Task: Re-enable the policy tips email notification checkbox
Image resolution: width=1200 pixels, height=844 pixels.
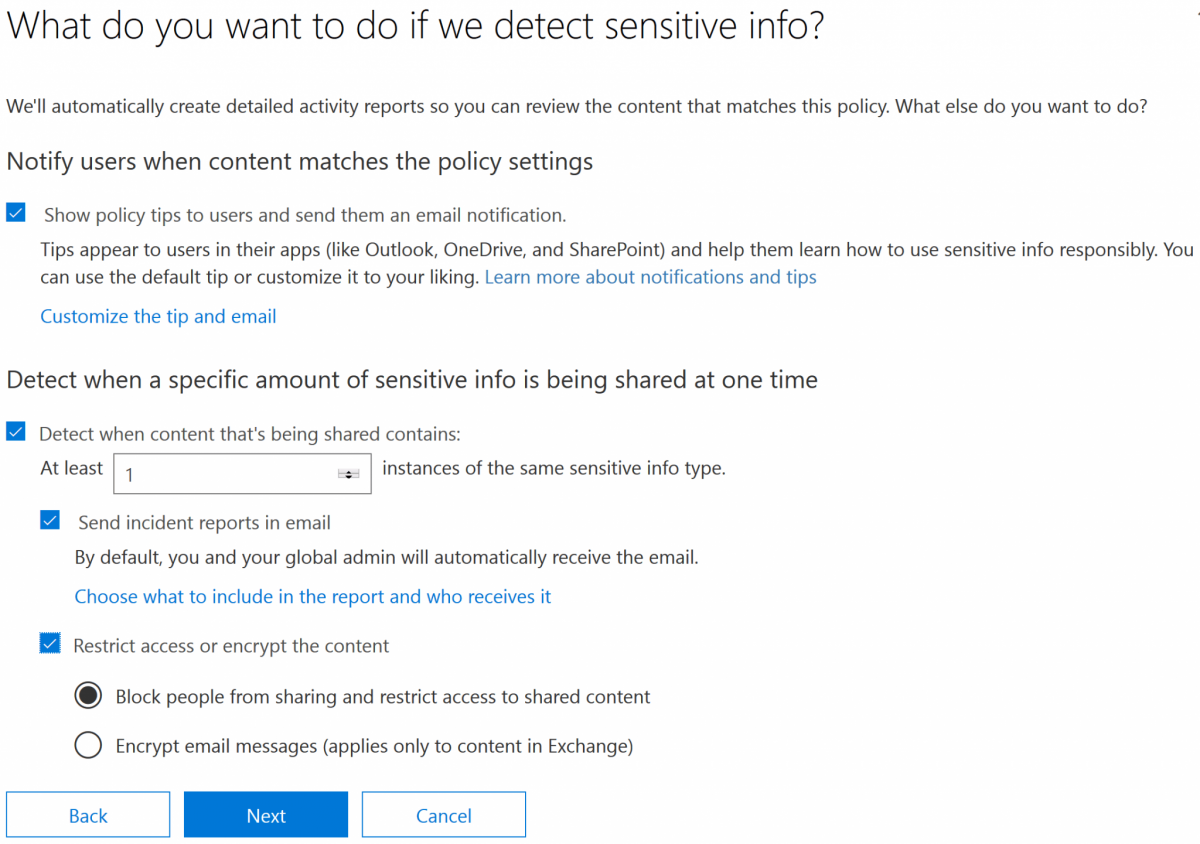Action: pos(15,210)
